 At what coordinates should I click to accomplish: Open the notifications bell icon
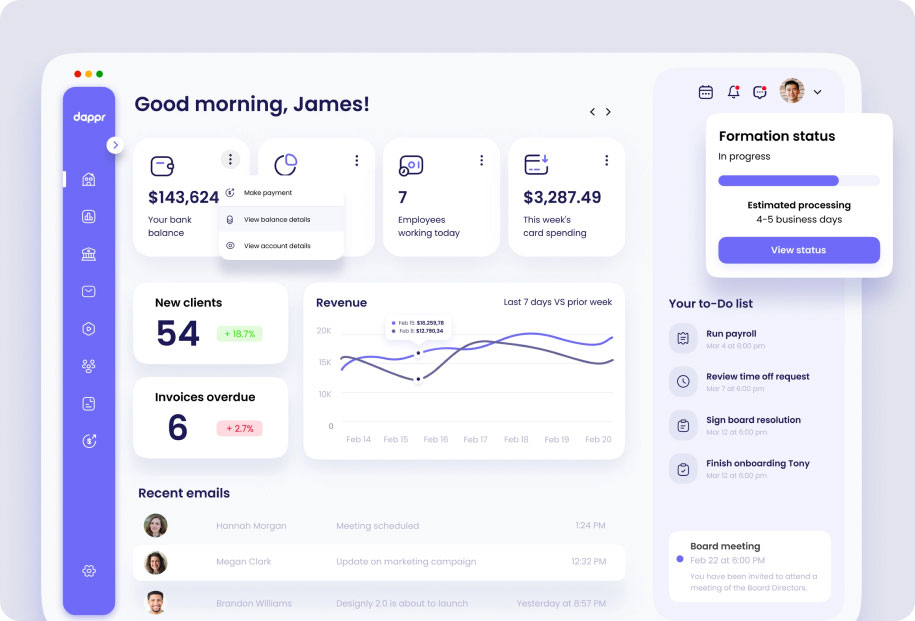(733, 92)
